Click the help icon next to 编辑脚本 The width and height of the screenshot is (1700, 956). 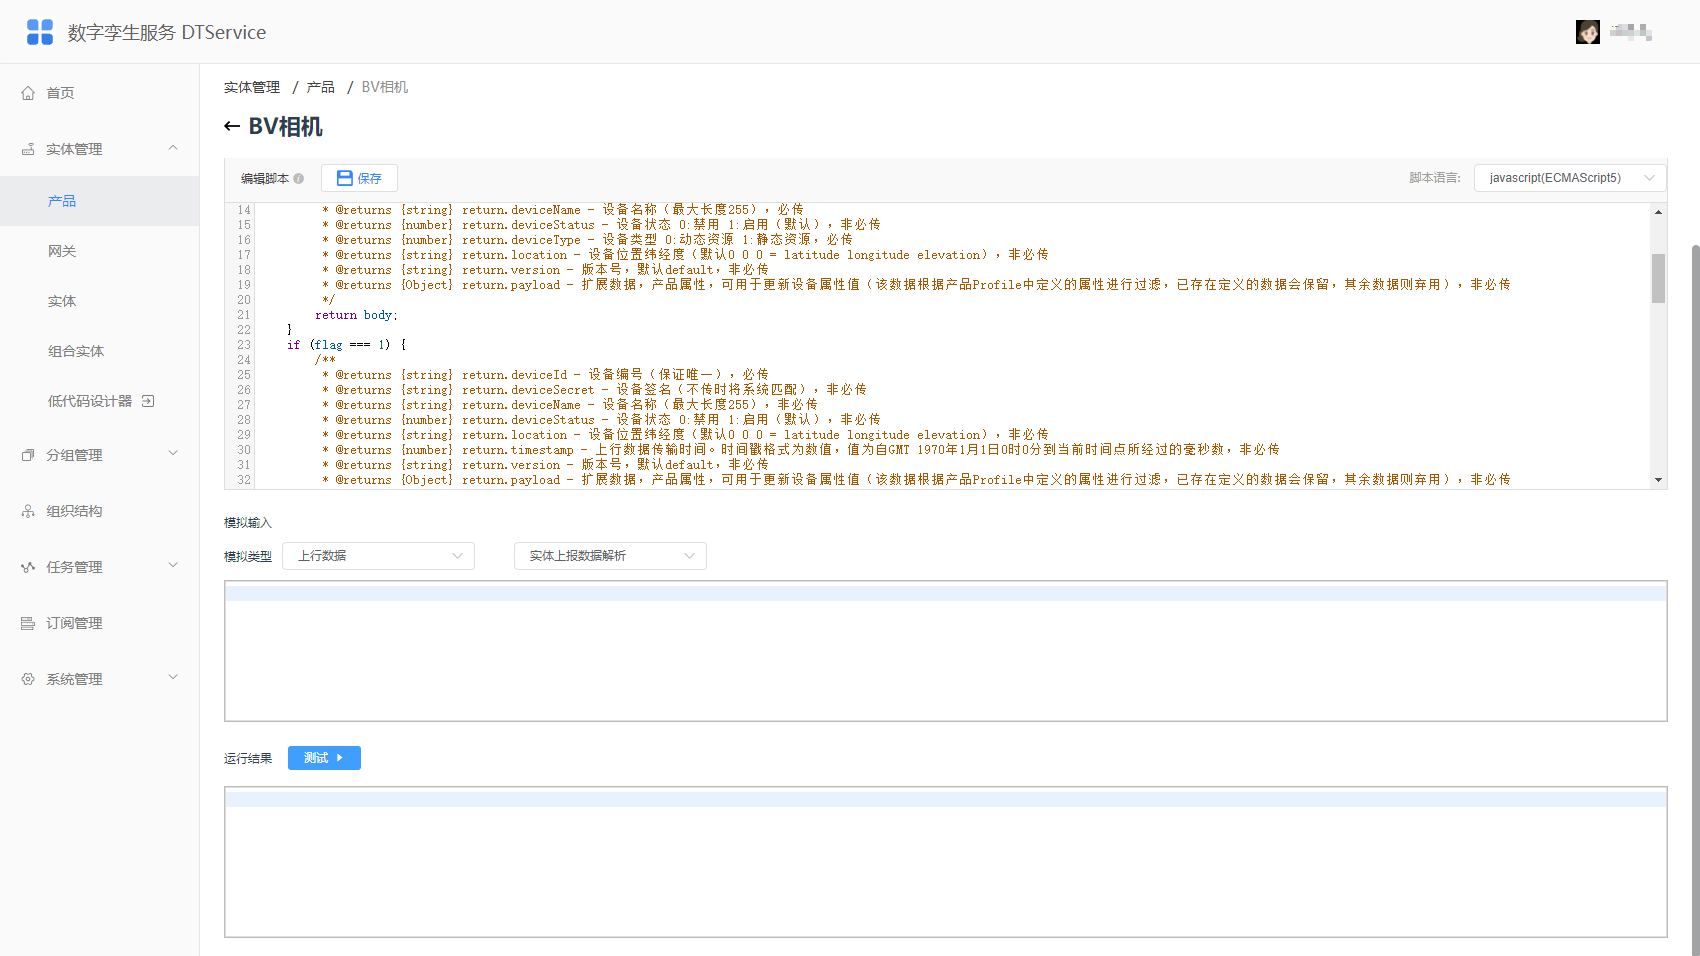[299, 178]
